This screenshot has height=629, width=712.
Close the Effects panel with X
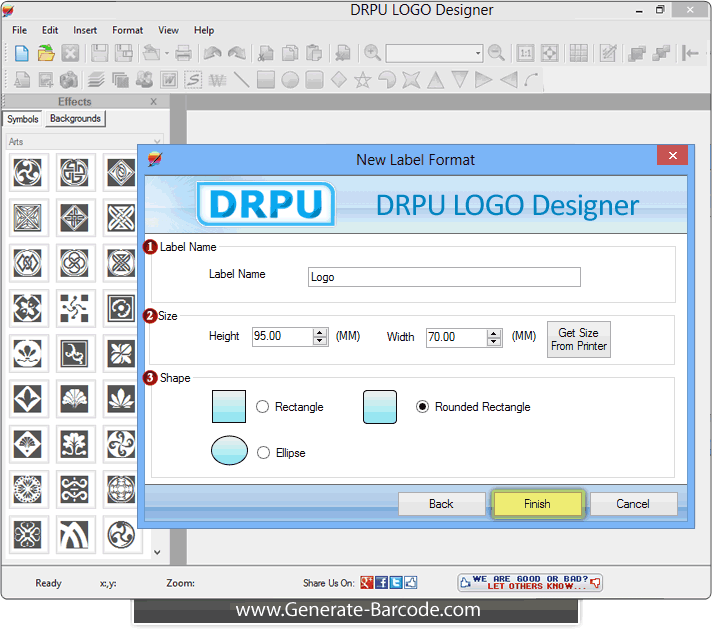[153, 101]
